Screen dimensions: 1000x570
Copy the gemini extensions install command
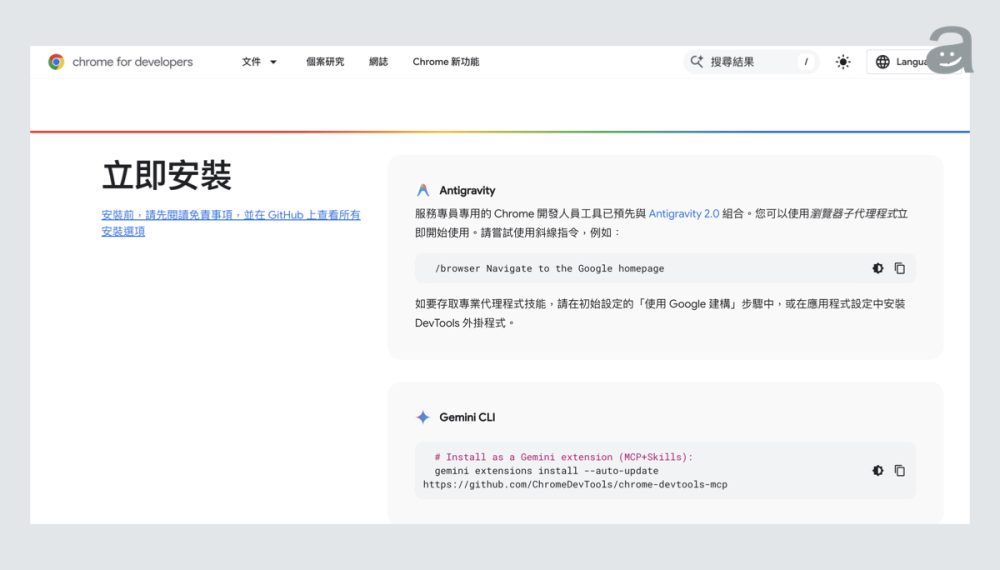point(899,471)
